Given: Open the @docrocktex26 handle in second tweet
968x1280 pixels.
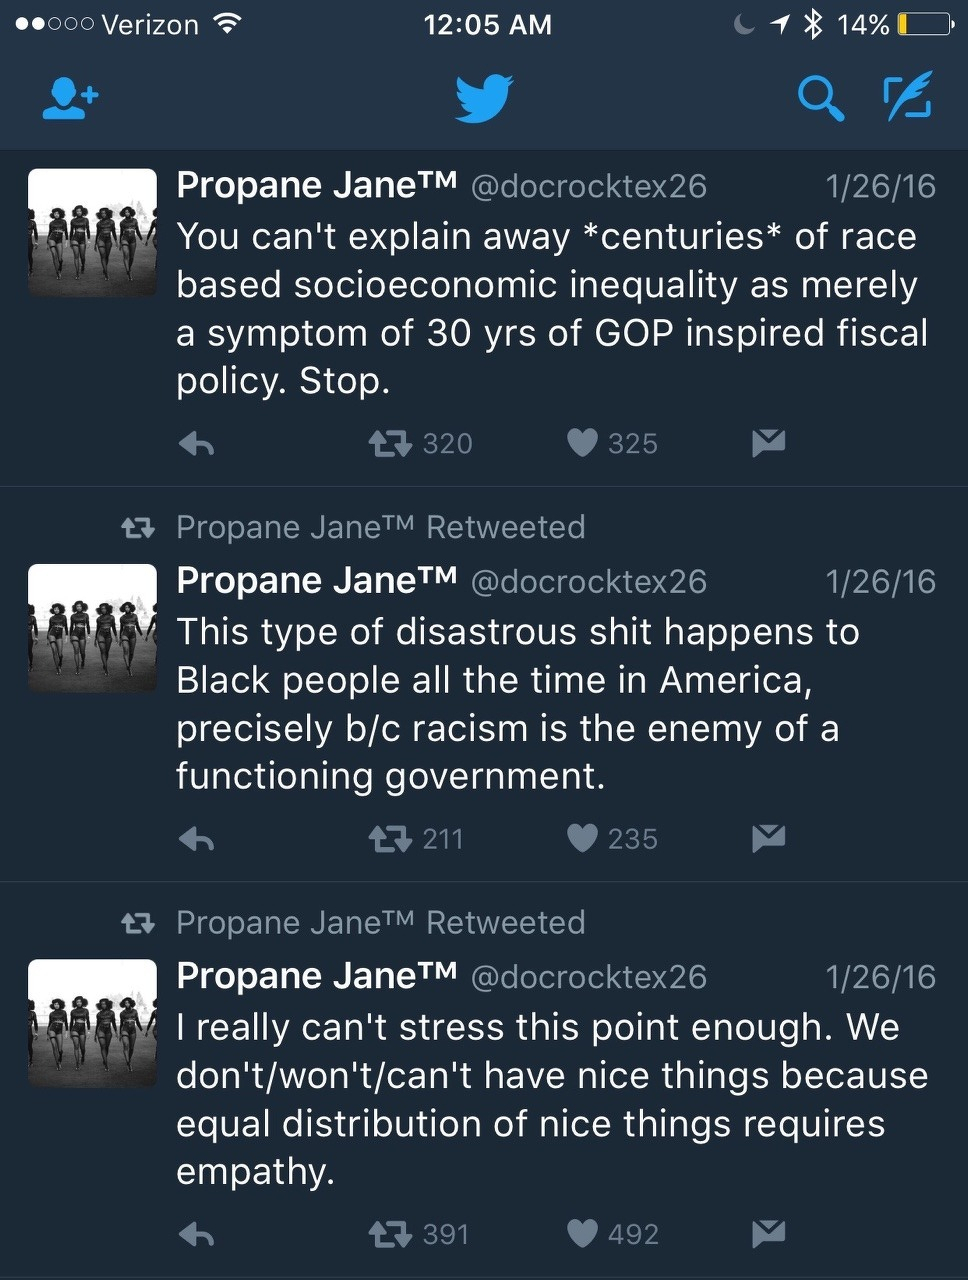Looking at the screenshot, I should [x=588, y=581].
